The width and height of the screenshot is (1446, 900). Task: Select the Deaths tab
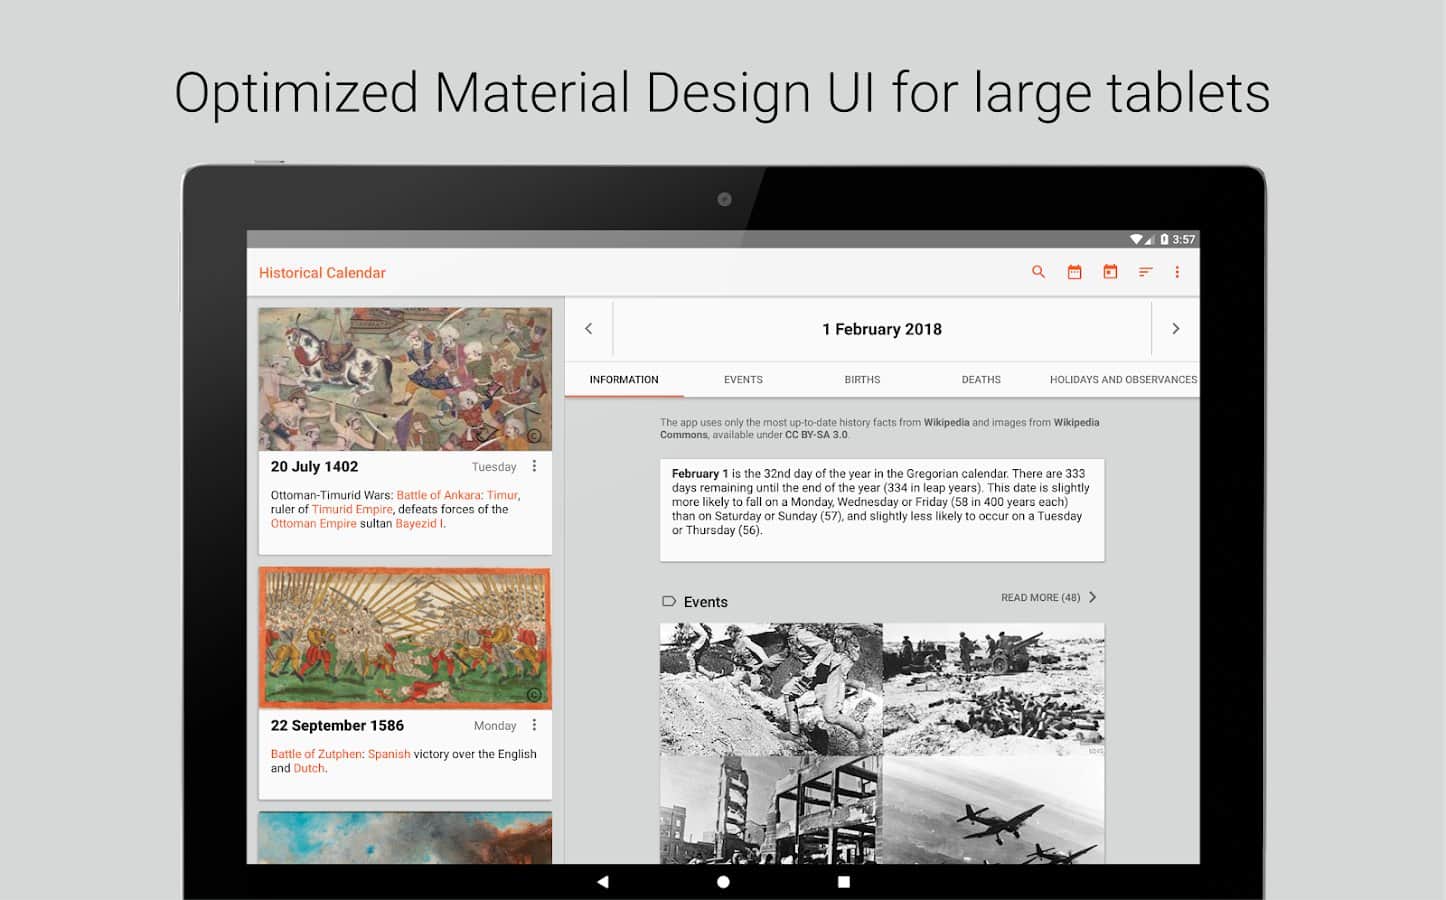tap(981, 380)
